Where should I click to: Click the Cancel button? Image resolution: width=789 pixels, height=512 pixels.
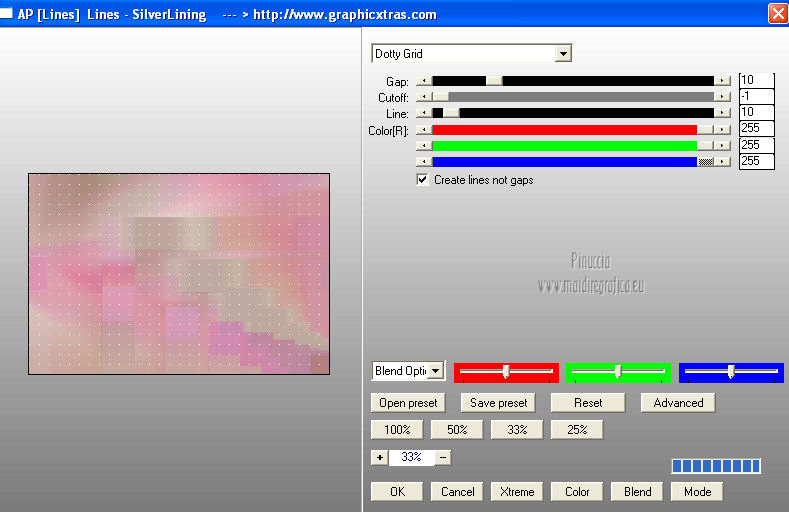tap(457, 492)
